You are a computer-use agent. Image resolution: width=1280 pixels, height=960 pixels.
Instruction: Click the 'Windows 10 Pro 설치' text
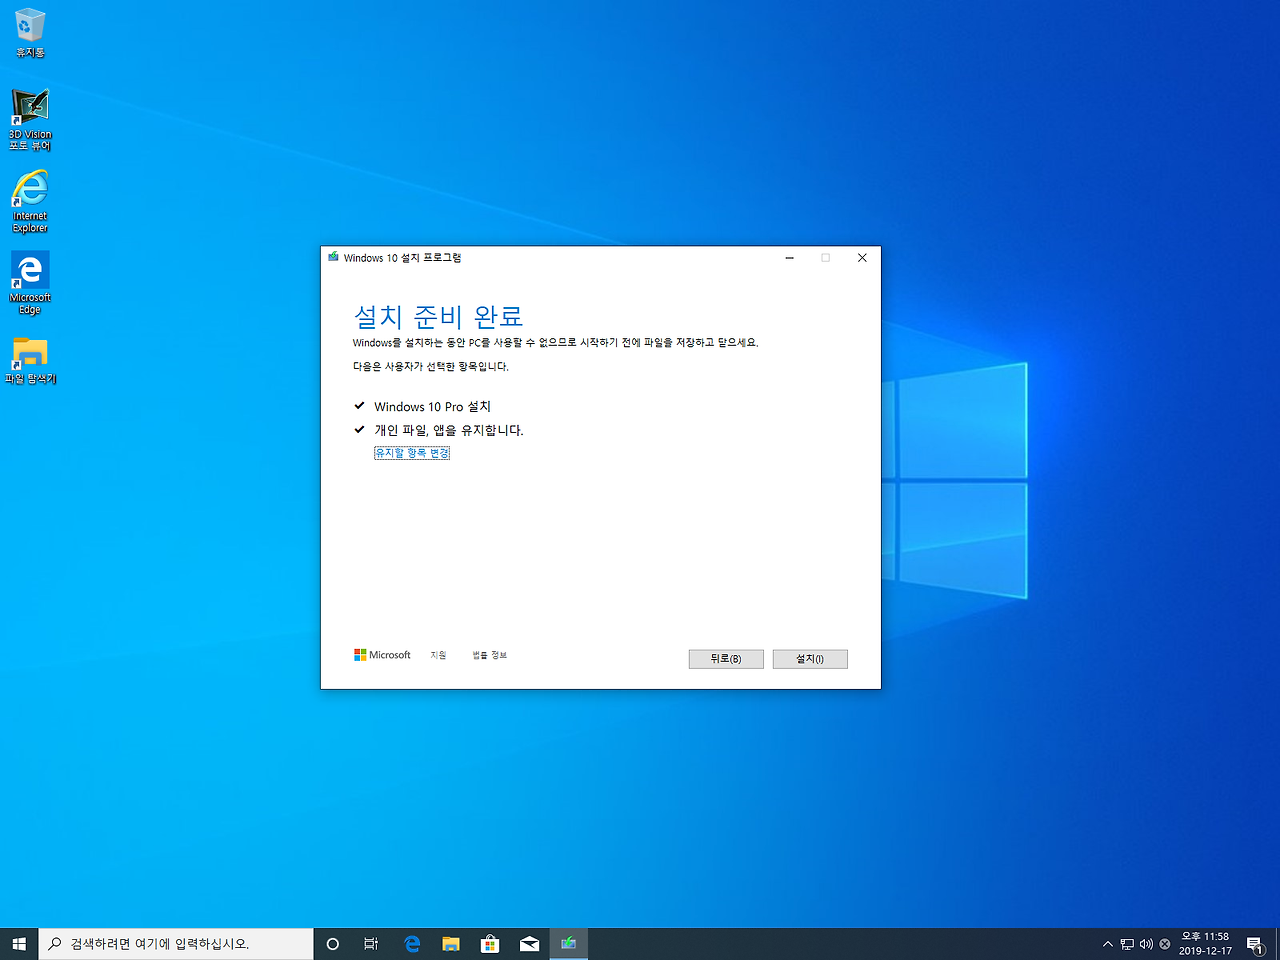click(x=432, y=407)
